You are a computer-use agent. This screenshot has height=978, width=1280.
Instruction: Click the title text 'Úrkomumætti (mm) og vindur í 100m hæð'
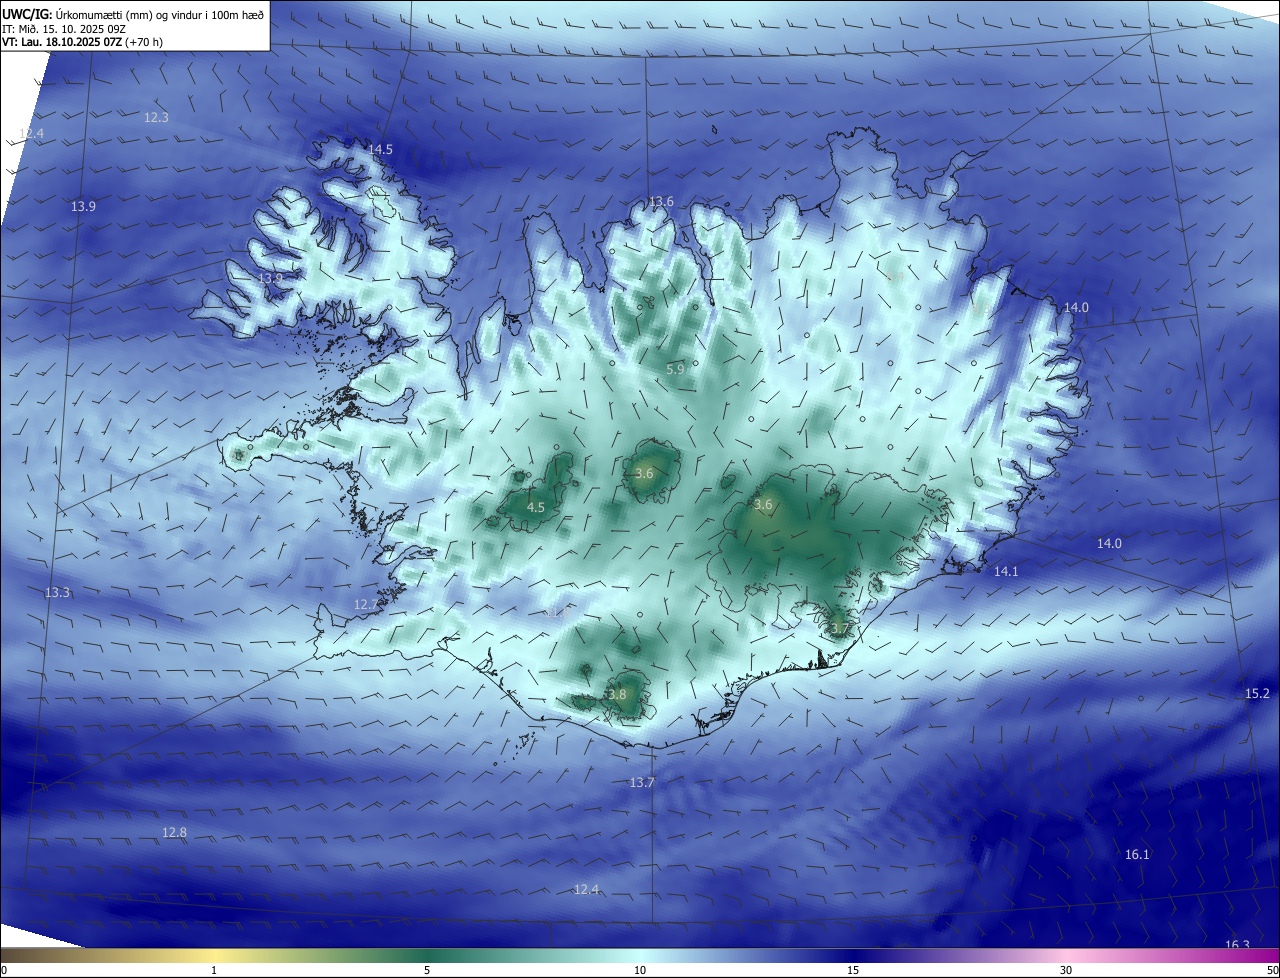(x=160, y=13)
